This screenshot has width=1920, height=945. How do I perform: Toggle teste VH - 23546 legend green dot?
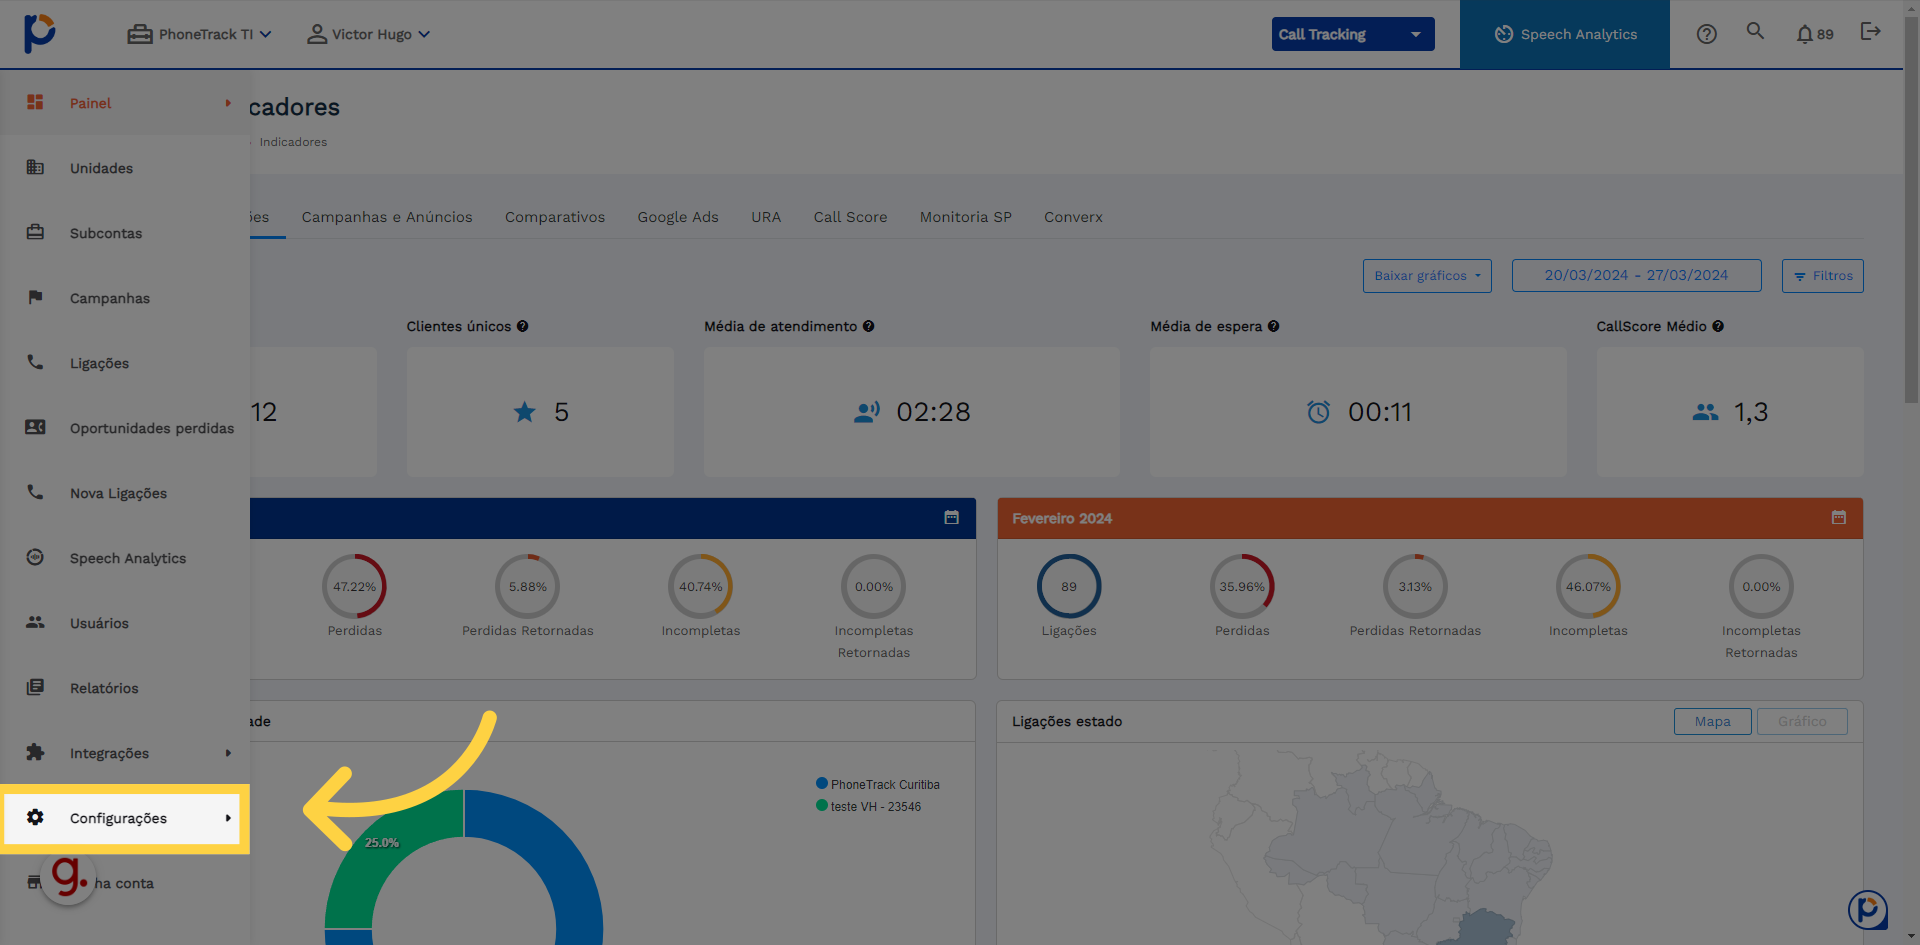pyautogui.click(x=822, y=806)
